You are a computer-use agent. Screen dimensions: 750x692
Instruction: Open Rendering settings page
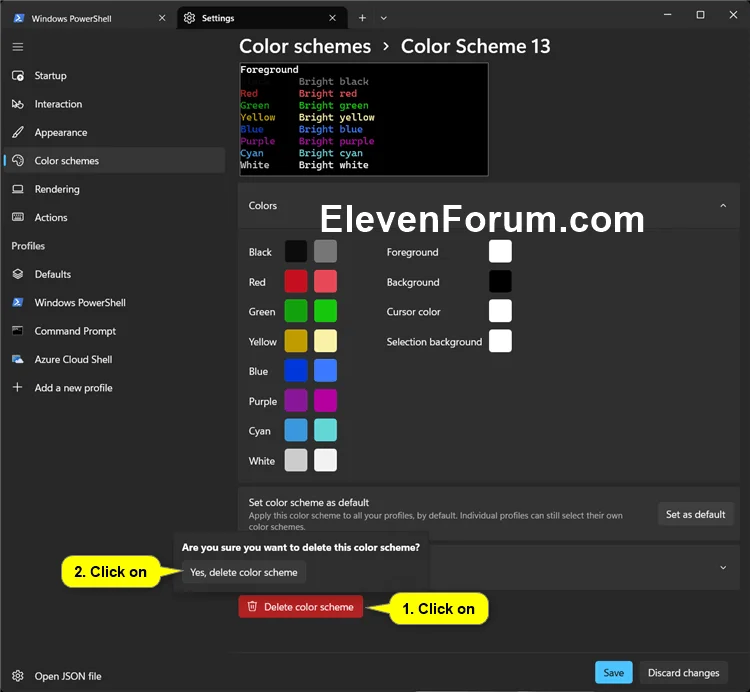click(x=114, y=189)
